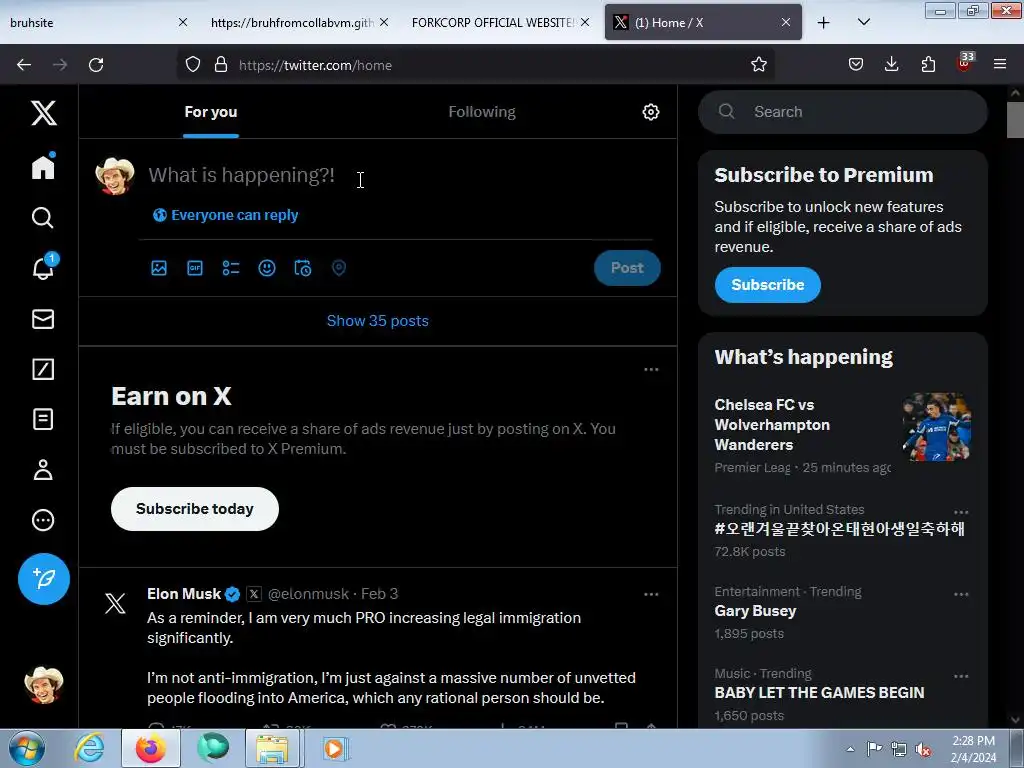Add media image icon to post

tap(159, 268)
